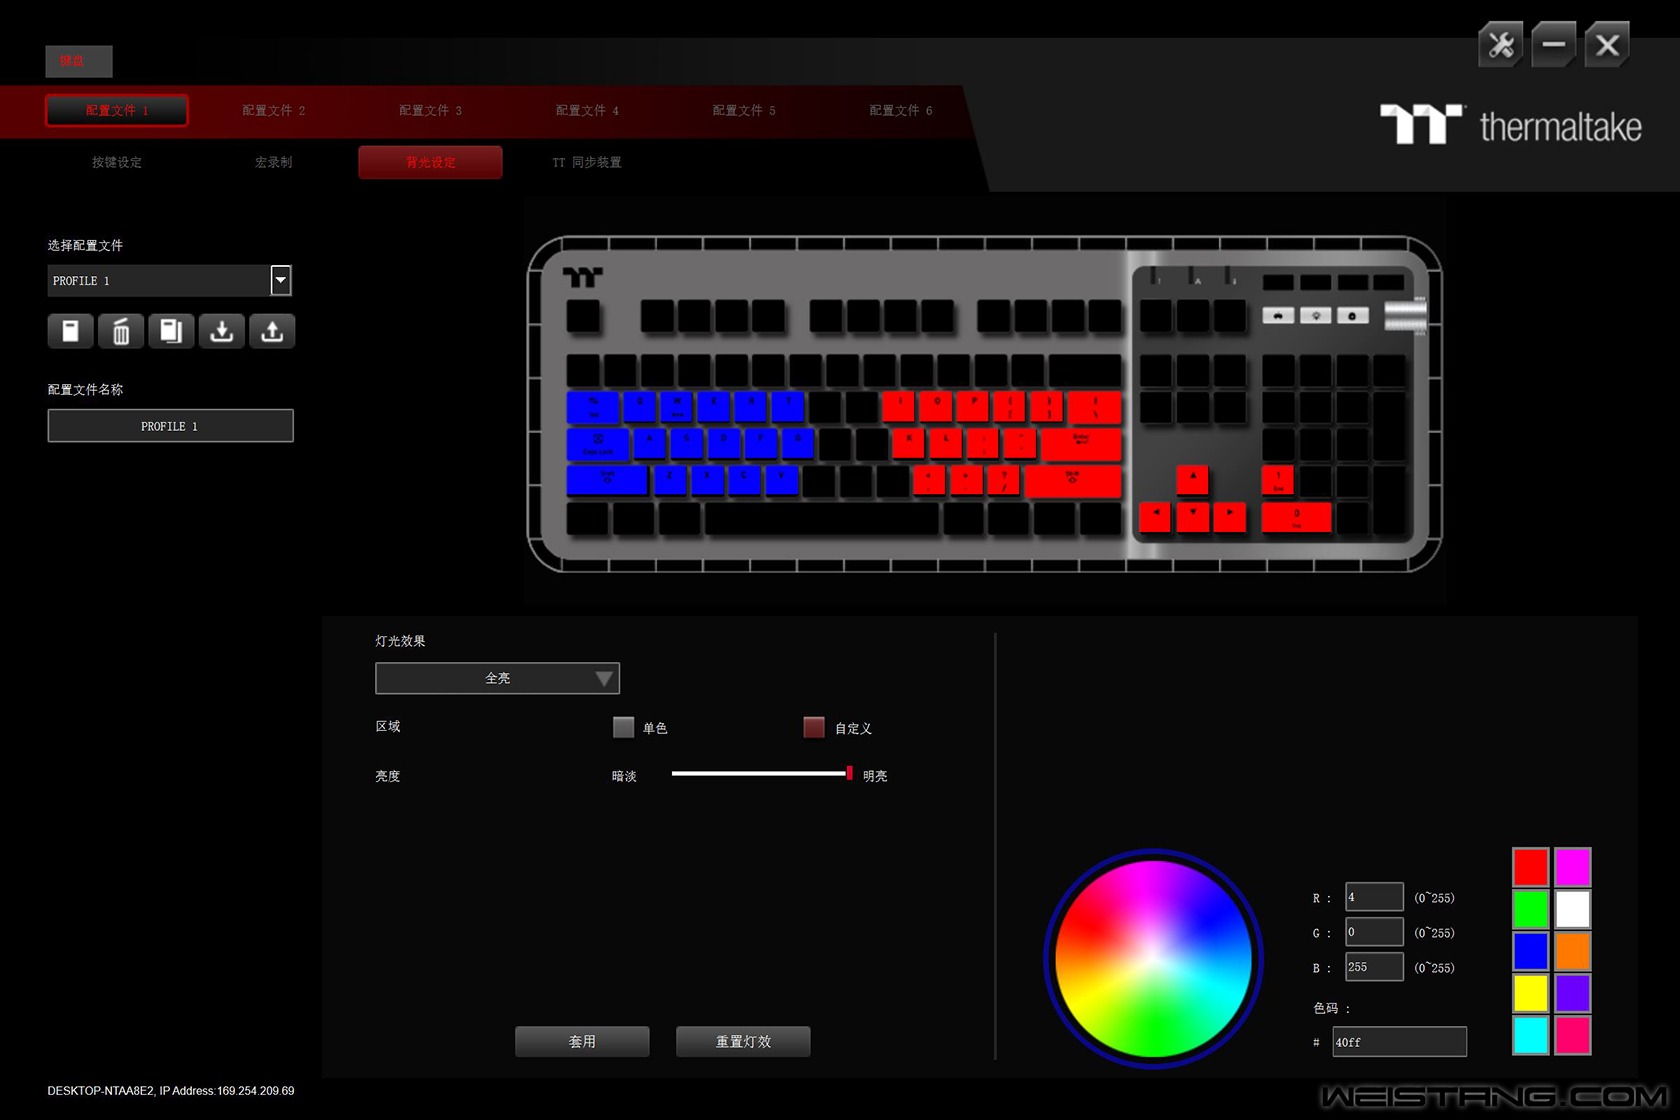The width and height of the screenshot is (1680, 1120).
Task: Click the B value input field
Action: (1374, 967)
